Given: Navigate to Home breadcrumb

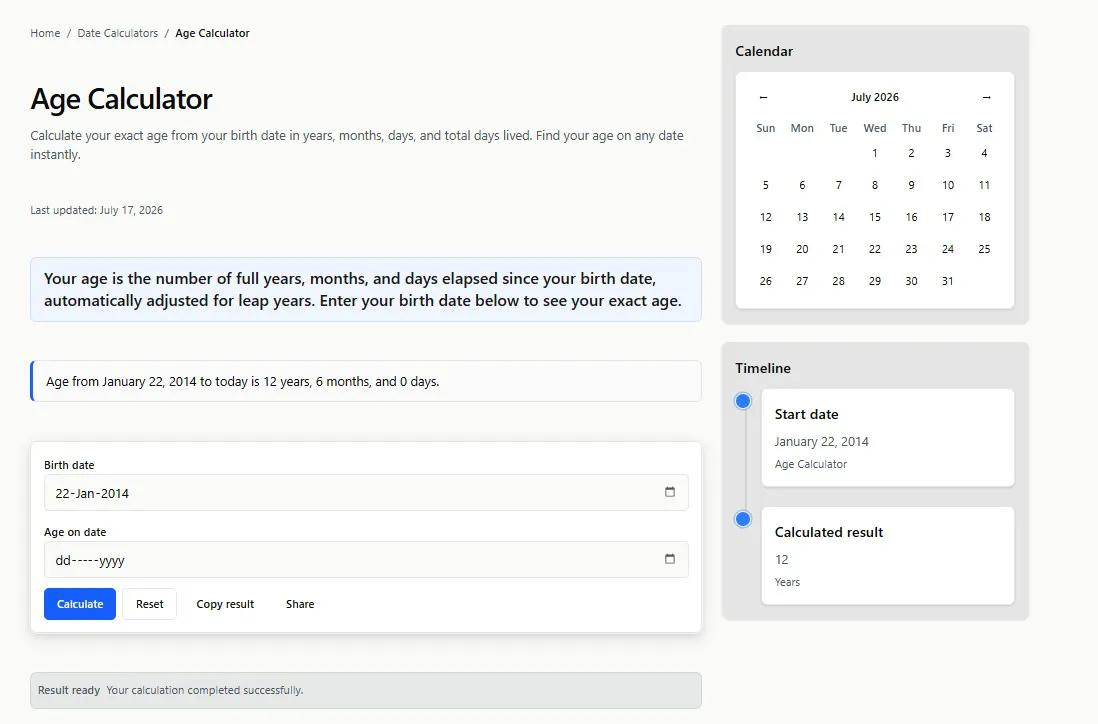Looking at the screenshot, I should [x=45, y=33].
